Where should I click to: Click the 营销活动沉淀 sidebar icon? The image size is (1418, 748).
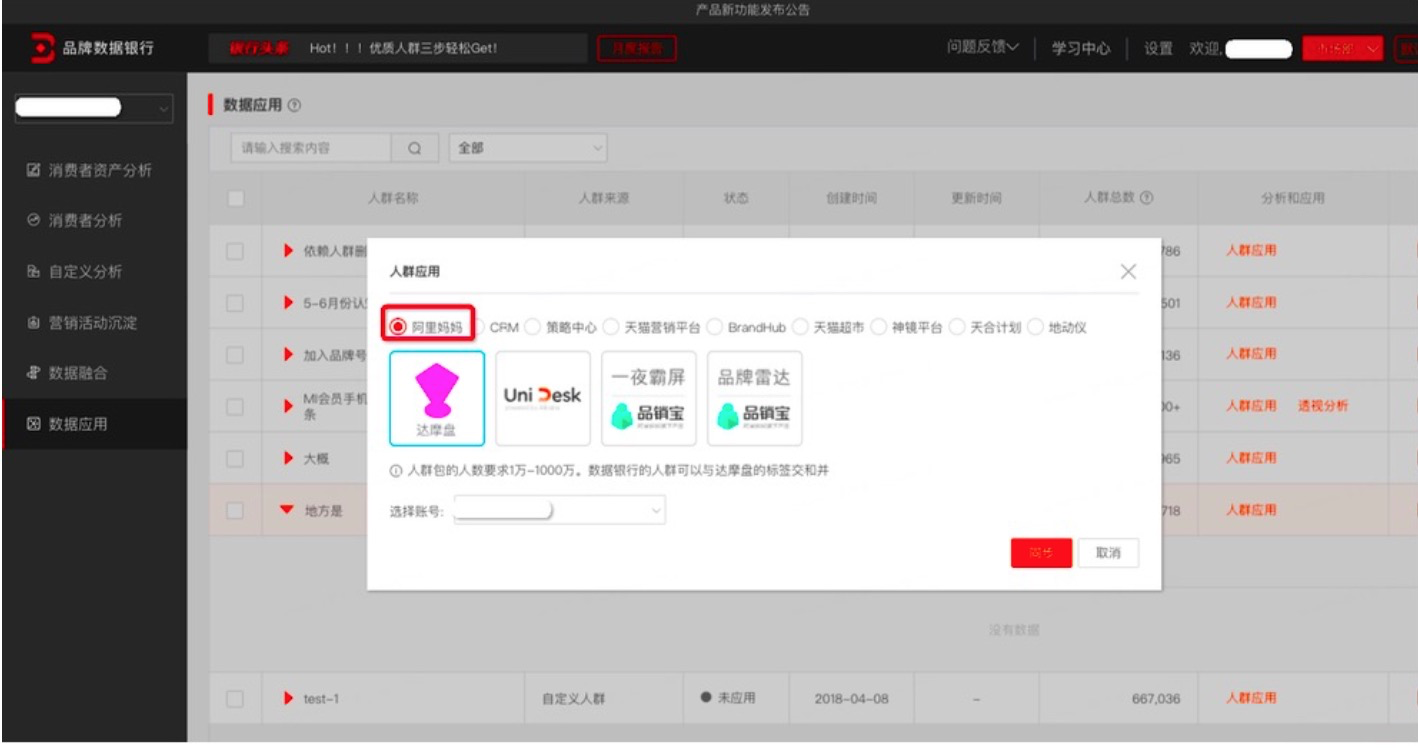click(x=33, y=323)
